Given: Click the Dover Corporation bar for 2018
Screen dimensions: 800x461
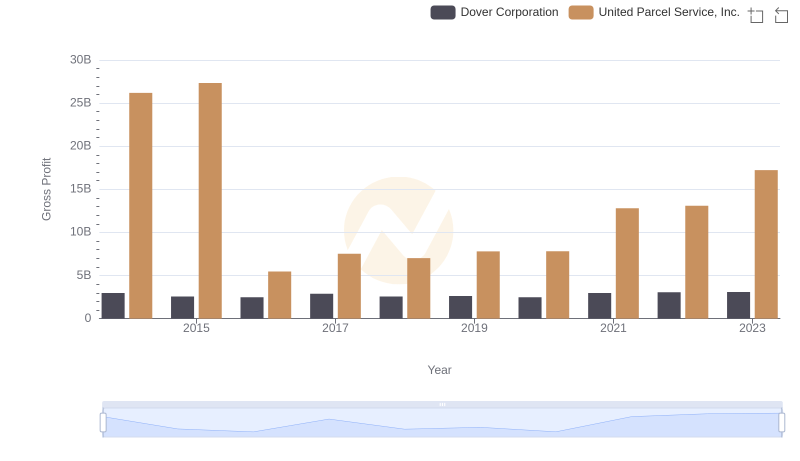Looking at the screenshot, I should point(391,308).
